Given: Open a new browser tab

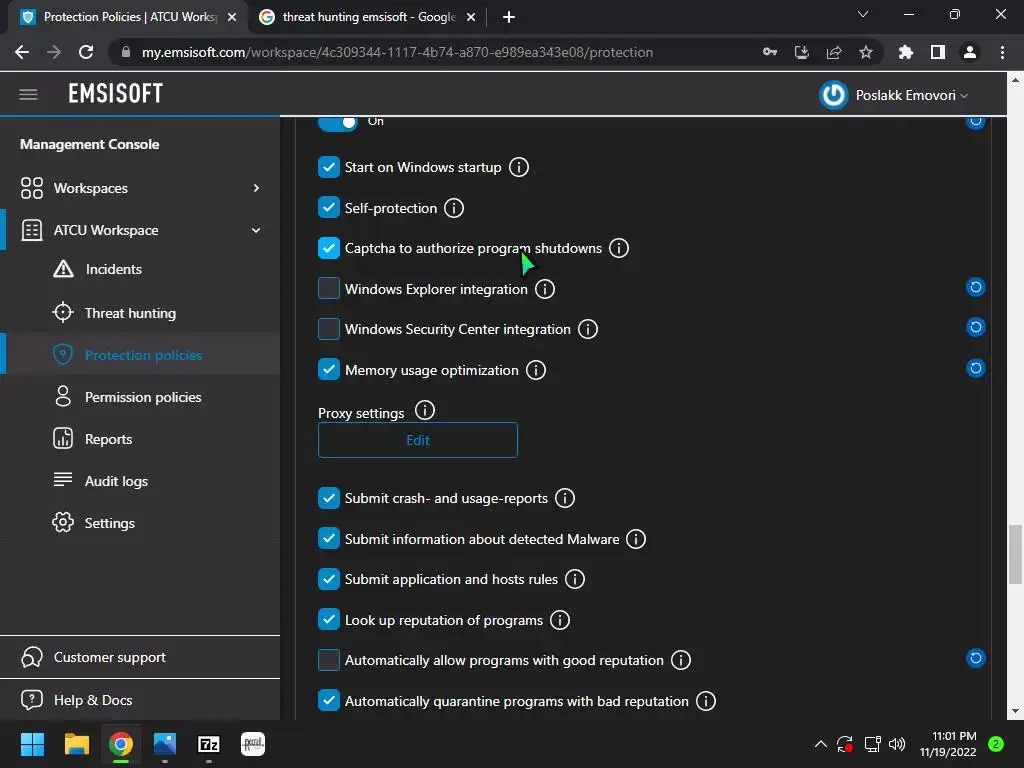Looking at the screenshot, I should tap(509, 17).
